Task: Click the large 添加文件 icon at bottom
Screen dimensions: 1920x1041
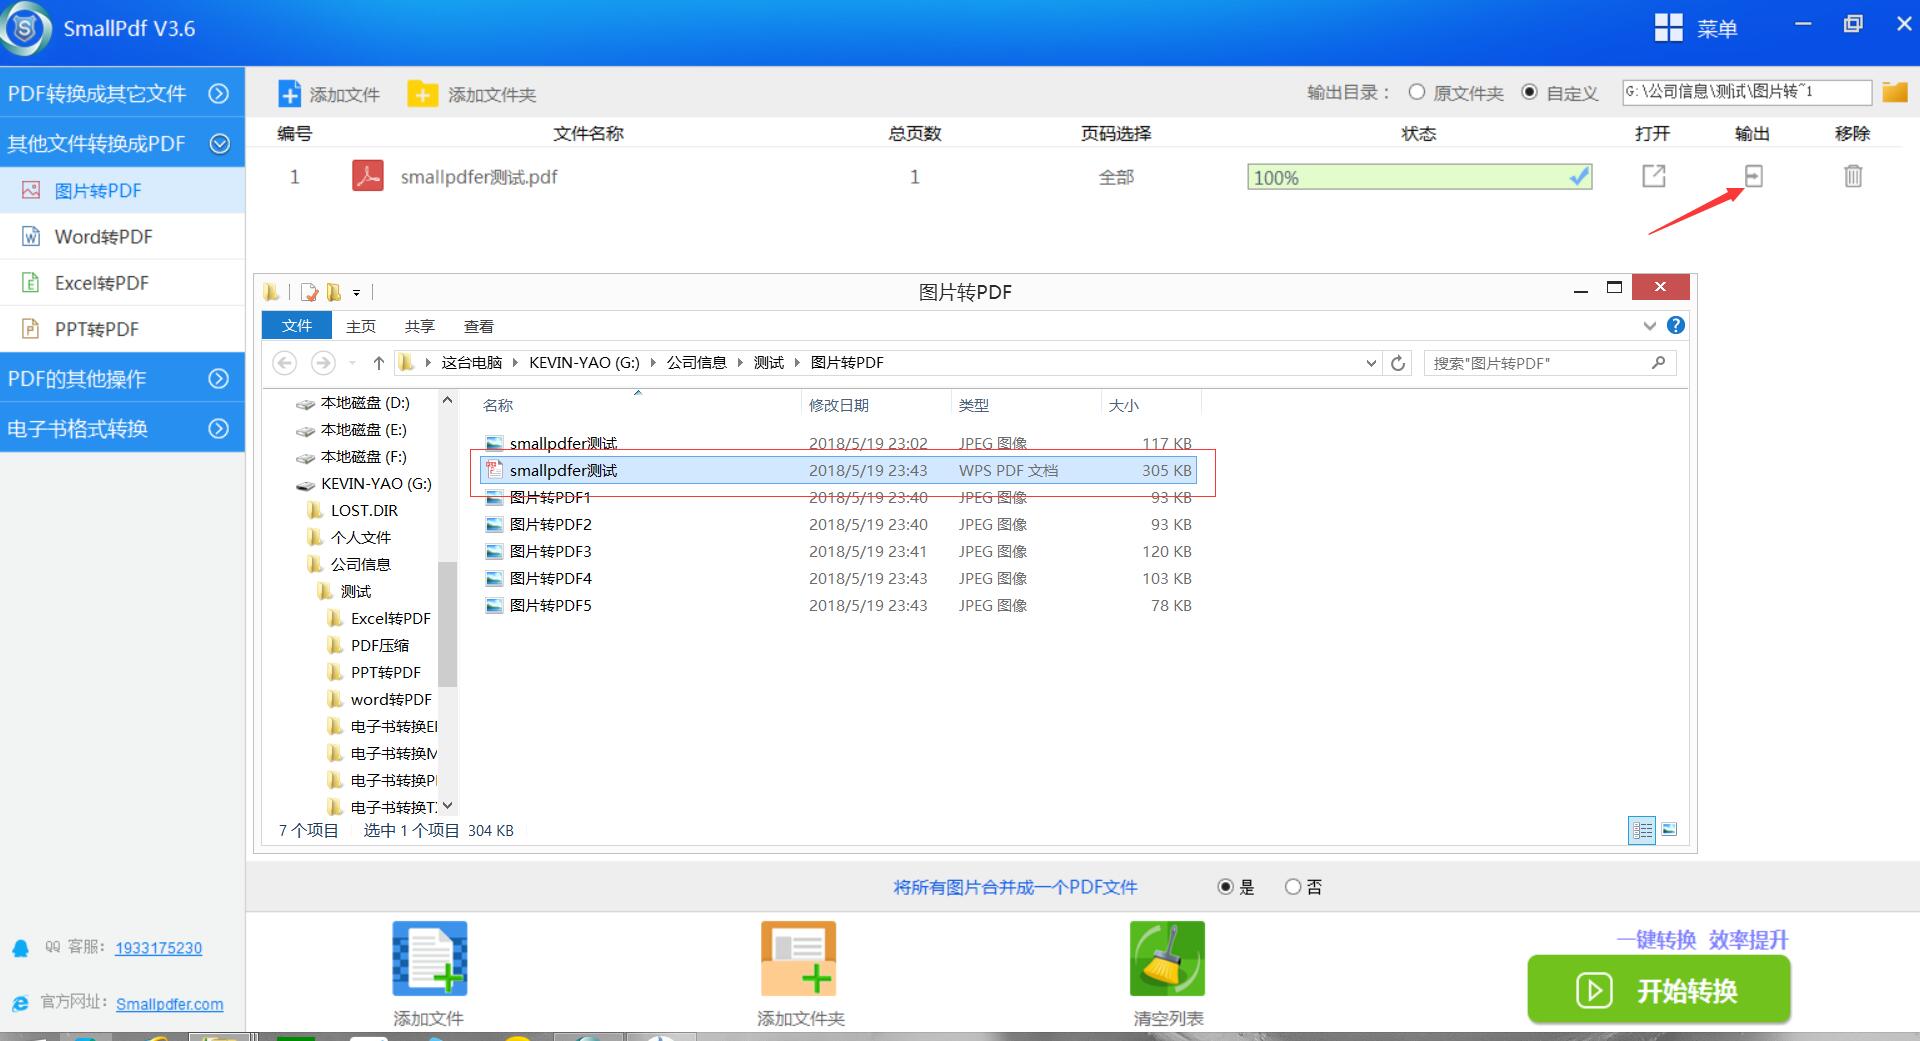Action: pyautogui.click(x=430, y=958)
